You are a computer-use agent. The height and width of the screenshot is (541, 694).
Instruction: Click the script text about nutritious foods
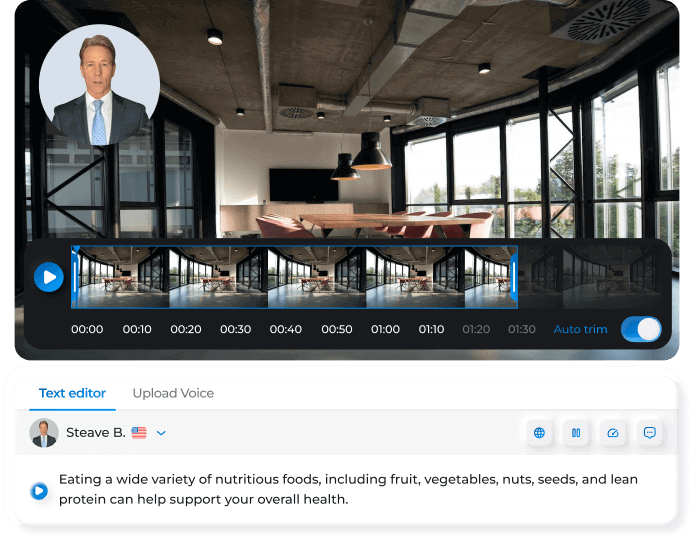pos(348,489)
